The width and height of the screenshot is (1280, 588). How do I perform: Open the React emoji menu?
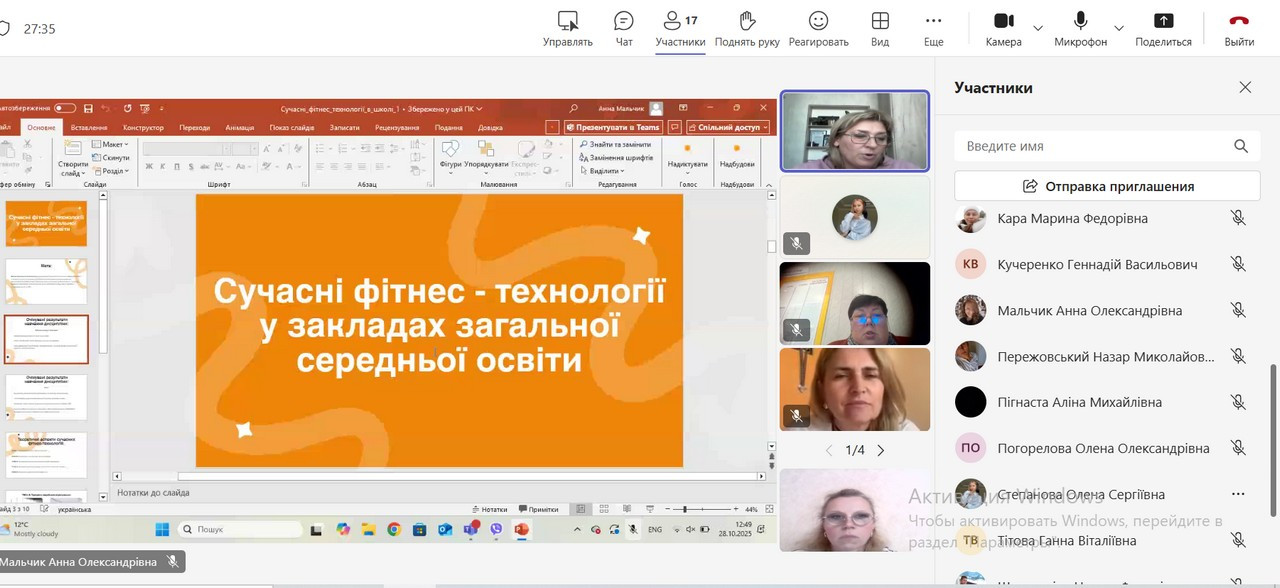[x=818, y=22]
